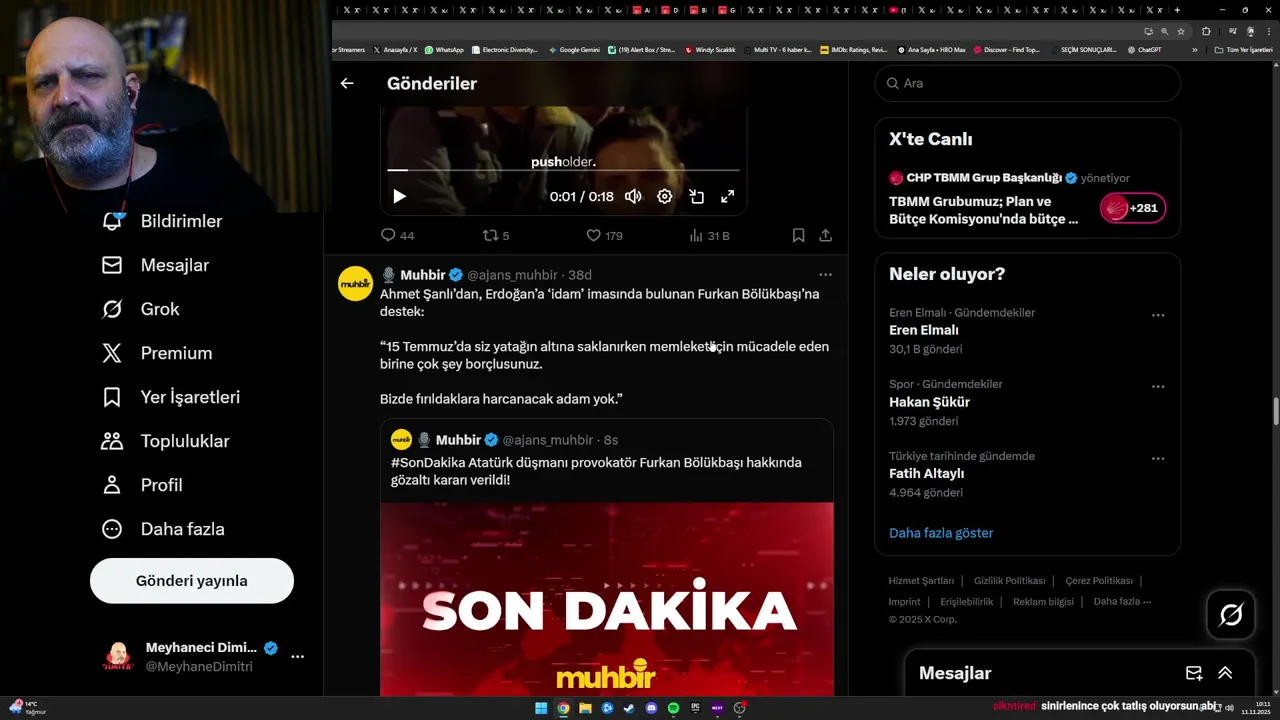The image size is (1280, 720).
Task: Open Spotify from the taskbar
Action: (673, 708)
